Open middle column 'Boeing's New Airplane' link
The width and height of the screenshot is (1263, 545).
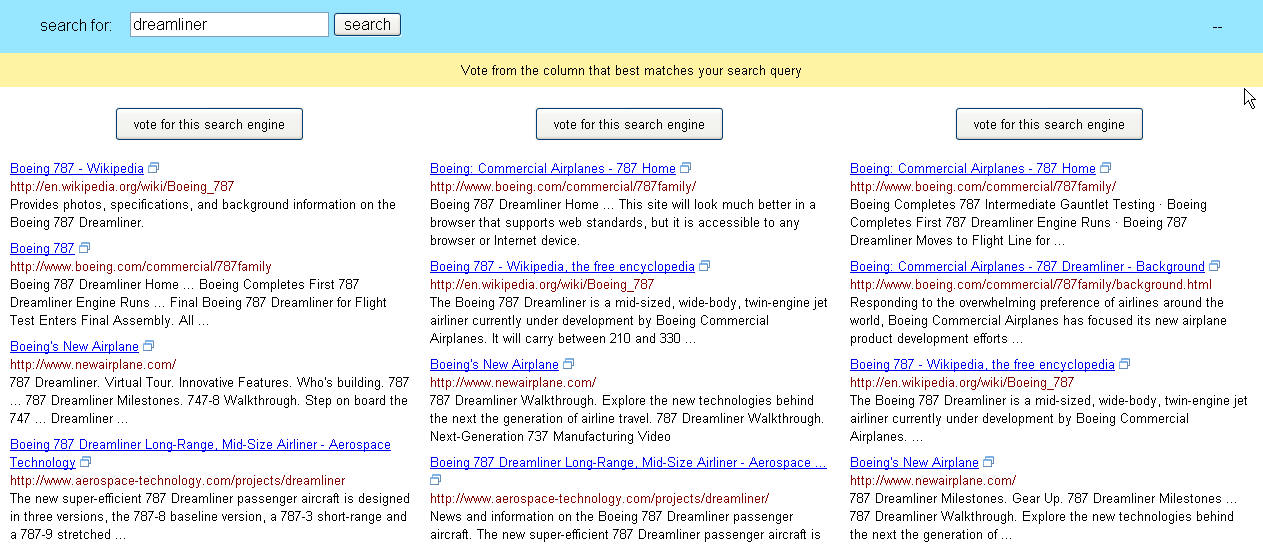click(494, 364)
